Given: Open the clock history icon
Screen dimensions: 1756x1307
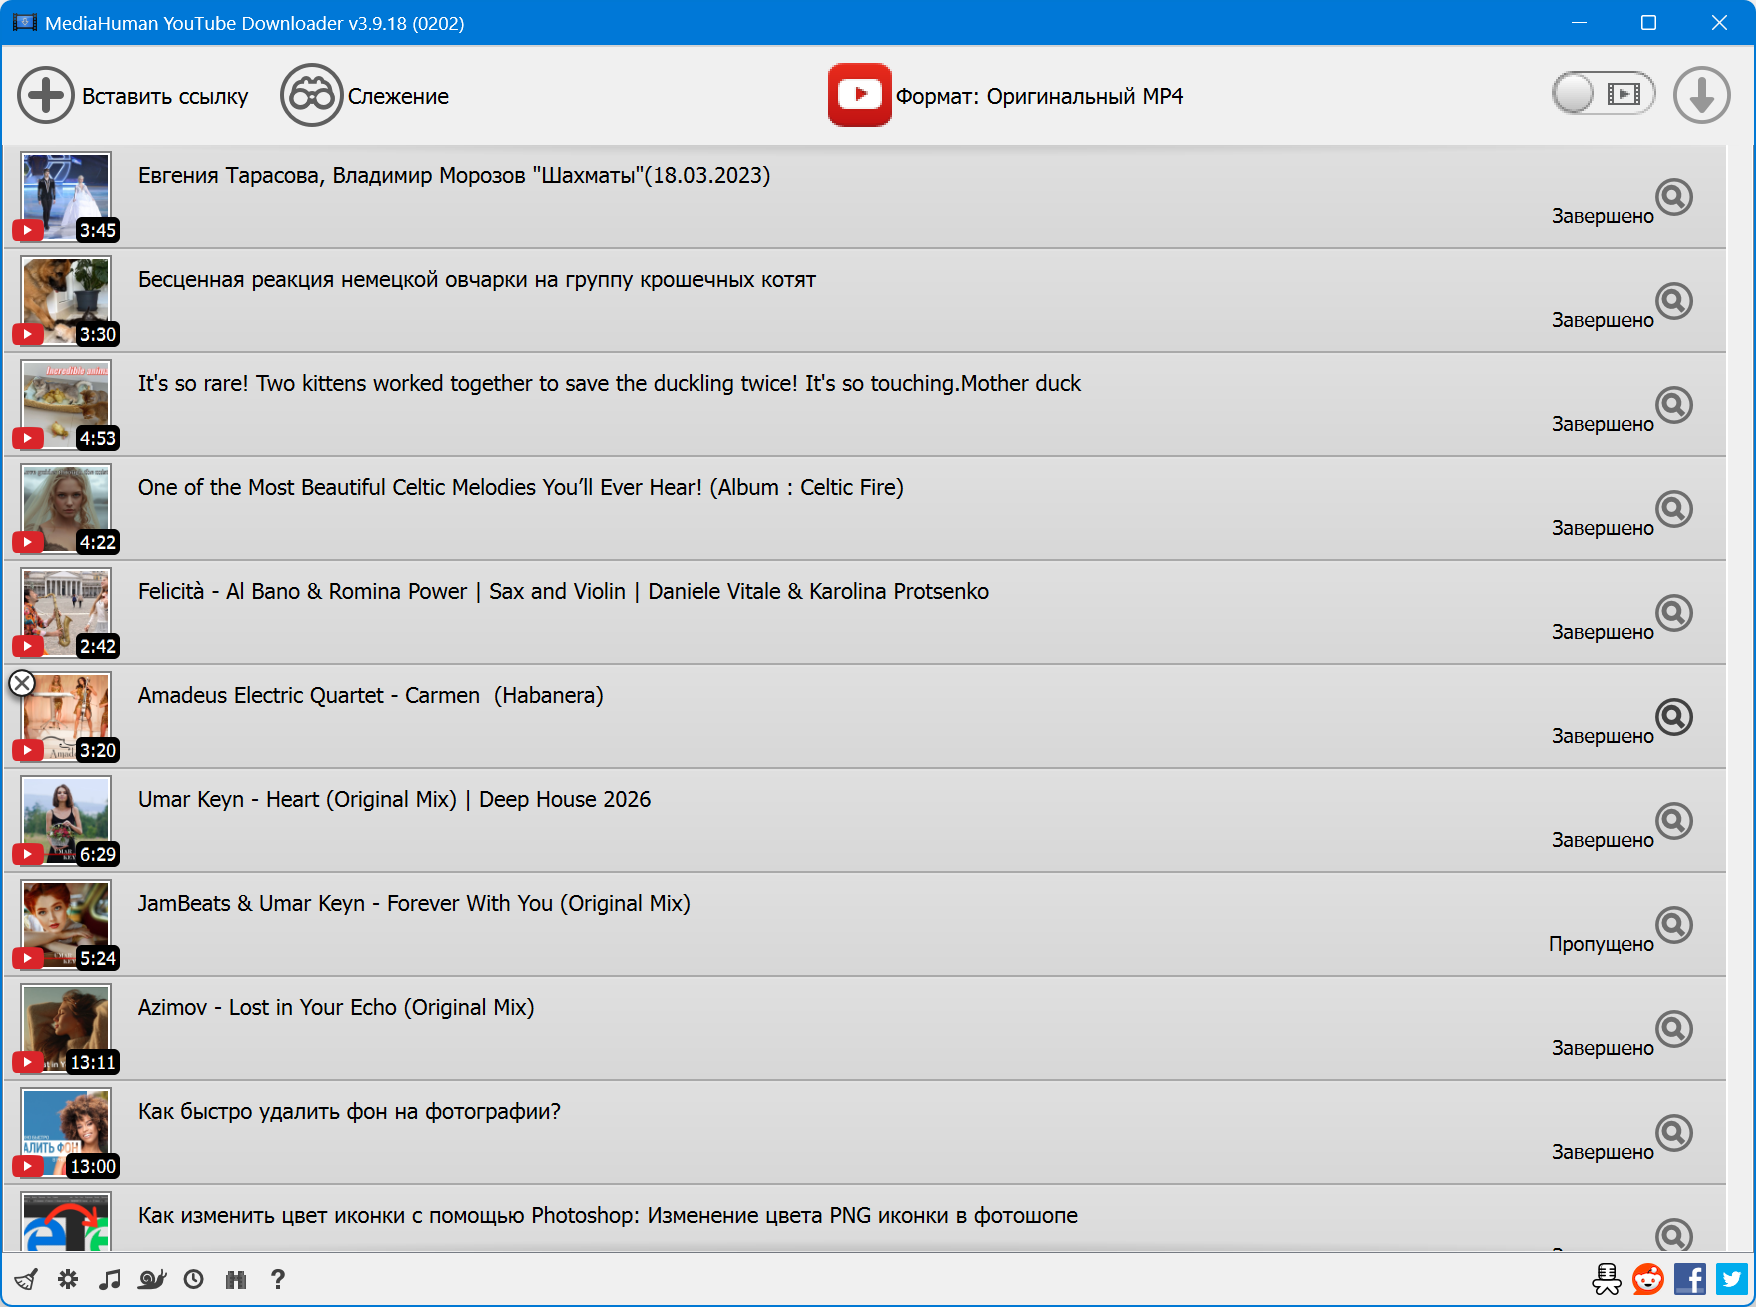Looking at the screenshot, I should point(194,1279).
